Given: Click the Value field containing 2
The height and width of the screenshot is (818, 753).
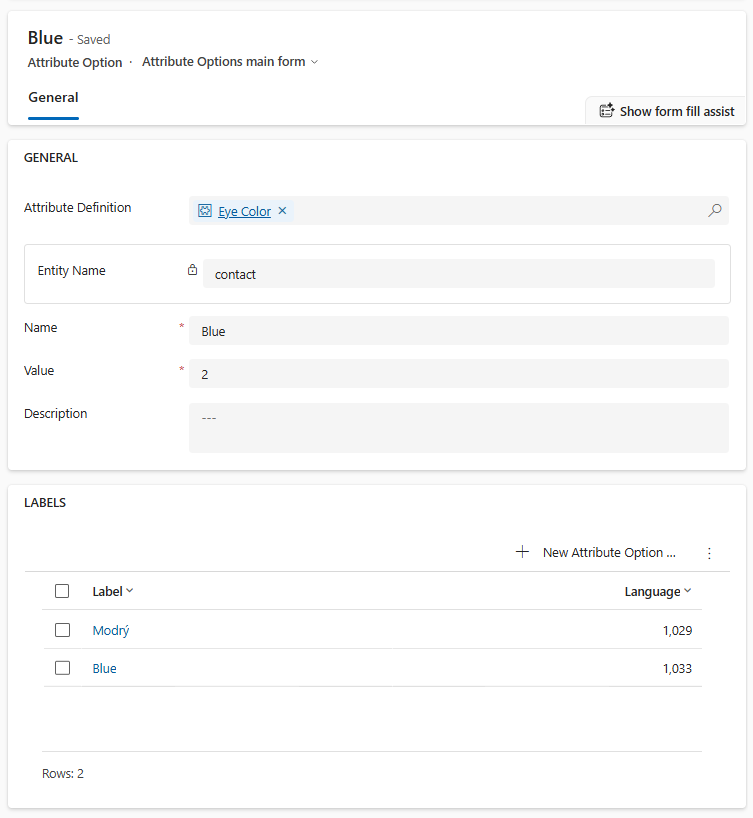Looking at the screenshot, I should [459, 374].
